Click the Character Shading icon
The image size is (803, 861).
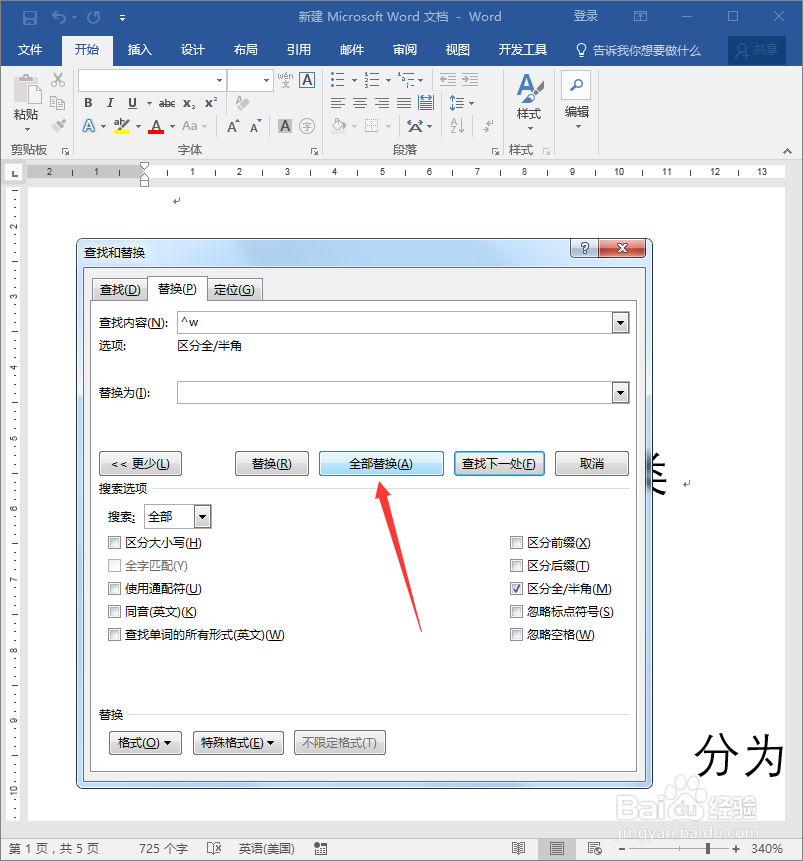(x=285, y=126)
